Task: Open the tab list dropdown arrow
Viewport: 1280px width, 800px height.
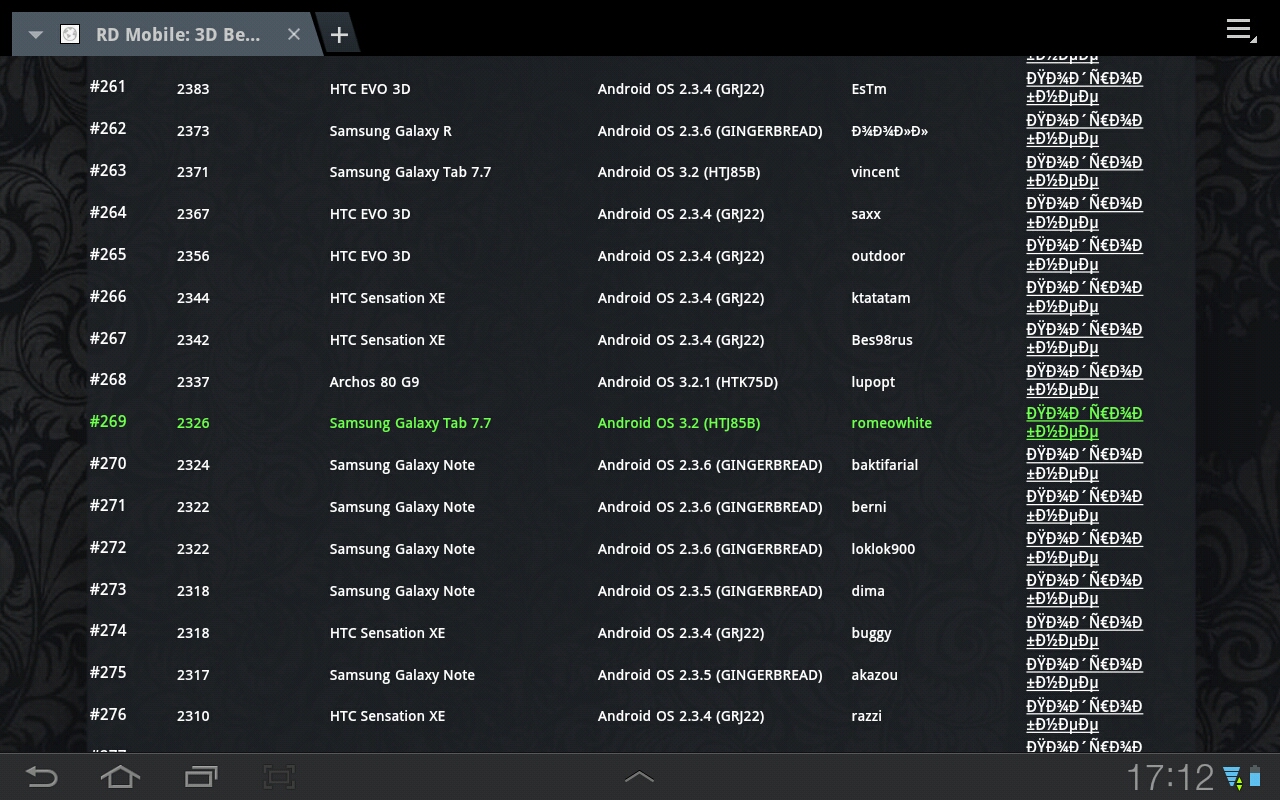Action: pyautogui.click(x=36, y=35)
